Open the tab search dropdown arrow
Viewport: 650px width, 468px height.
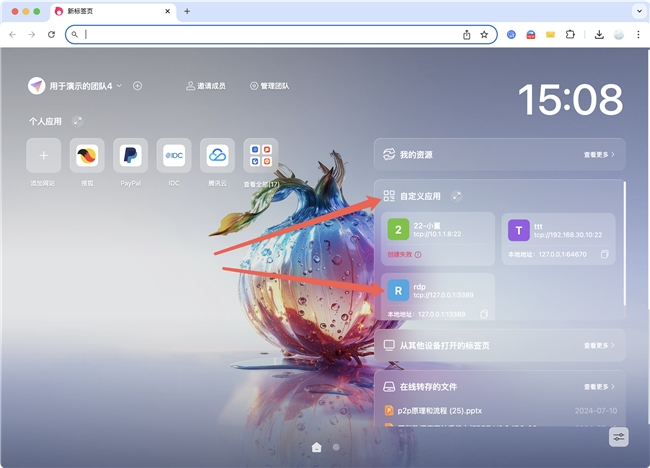point(638,11)
